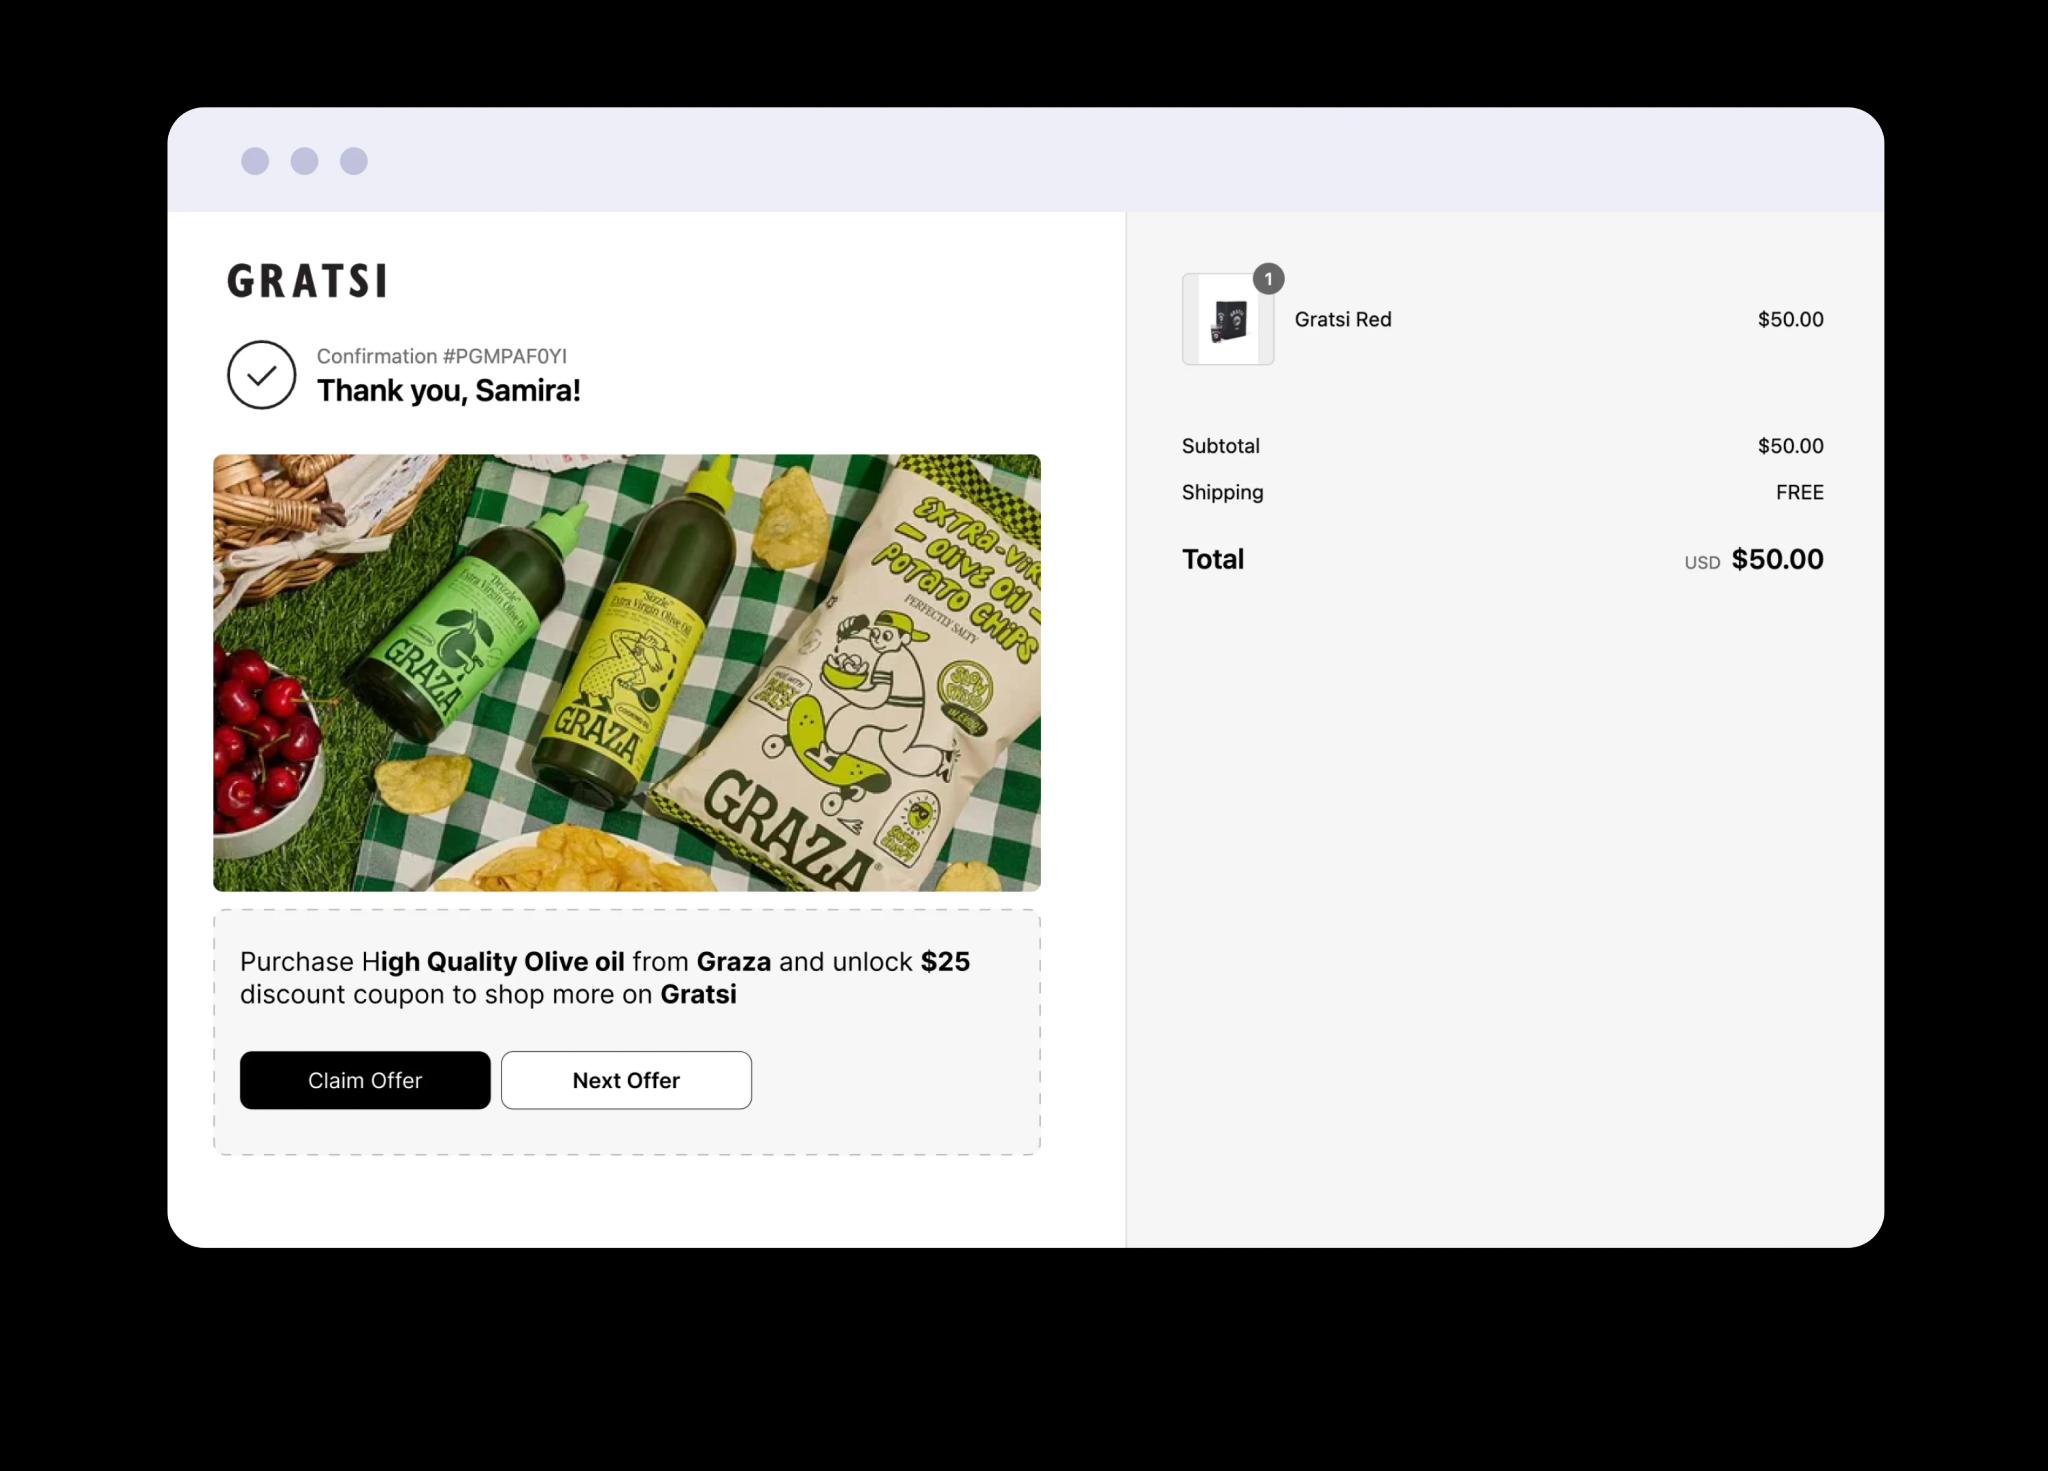
Task: Click the 'High Quality Olive oil' offer text
Action: (x=493, y=962)
